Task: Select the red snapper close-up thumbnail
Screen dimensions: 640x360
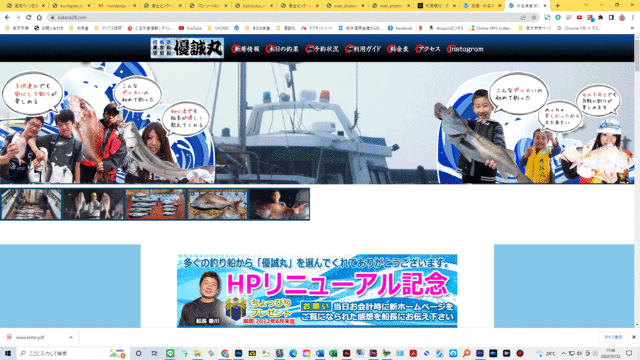Action: pyautogui.click(x=217, y=204)
